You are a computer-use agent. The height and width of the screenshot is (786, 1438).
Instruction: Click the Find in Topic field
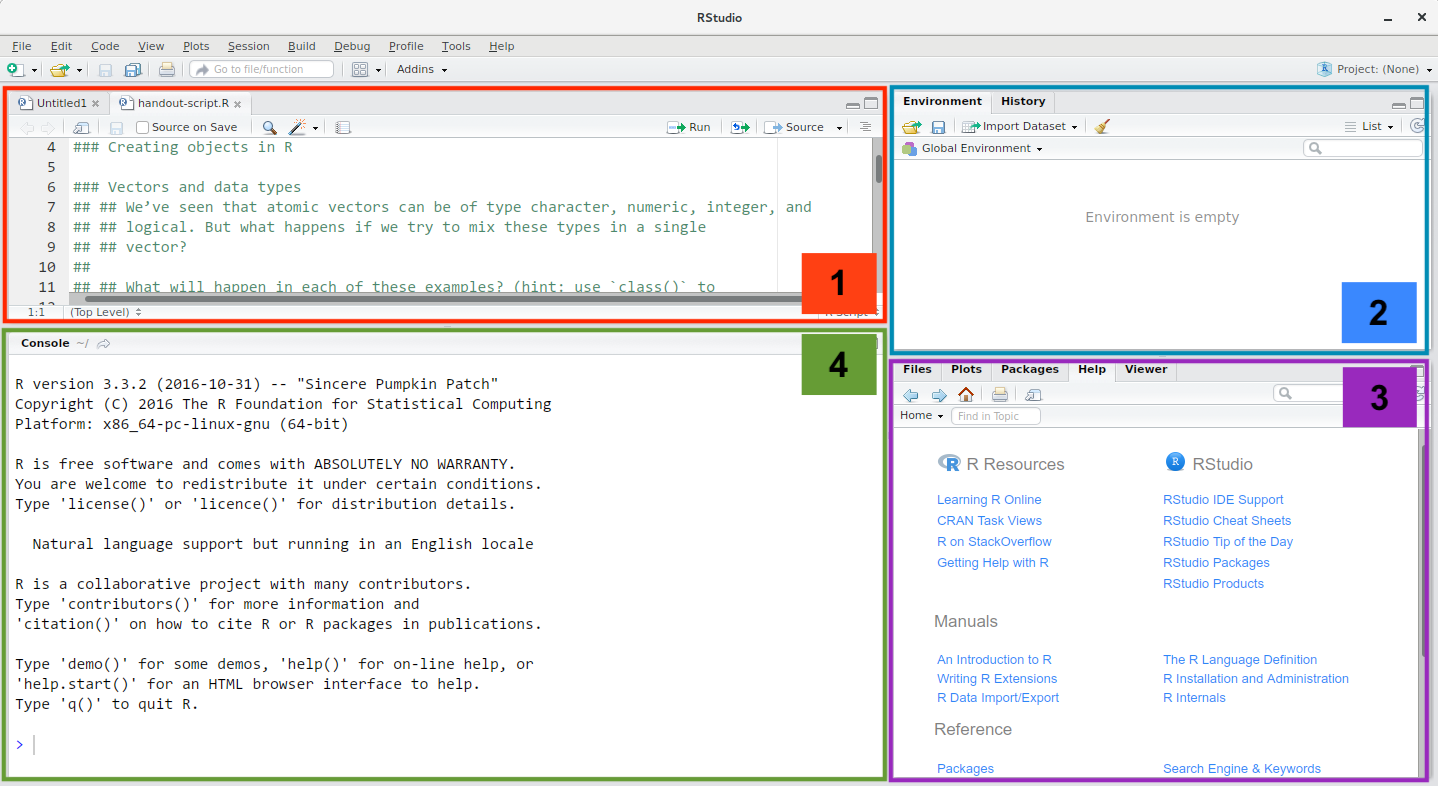coord(996,416)
